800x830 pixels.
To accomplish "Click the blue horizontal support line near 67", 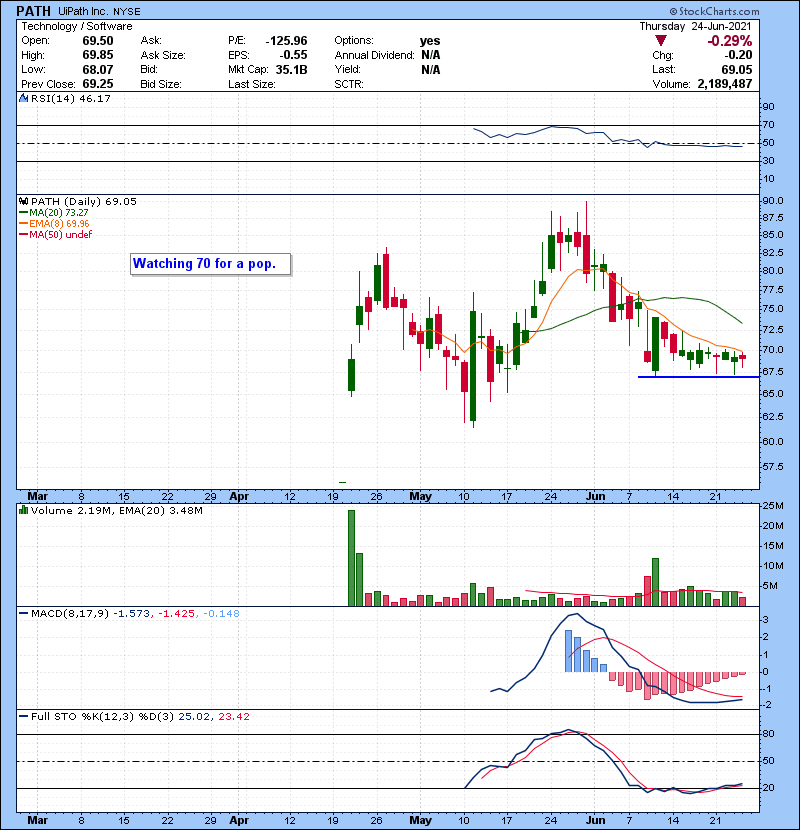I will pyautogui.click(x=699, y=377).
